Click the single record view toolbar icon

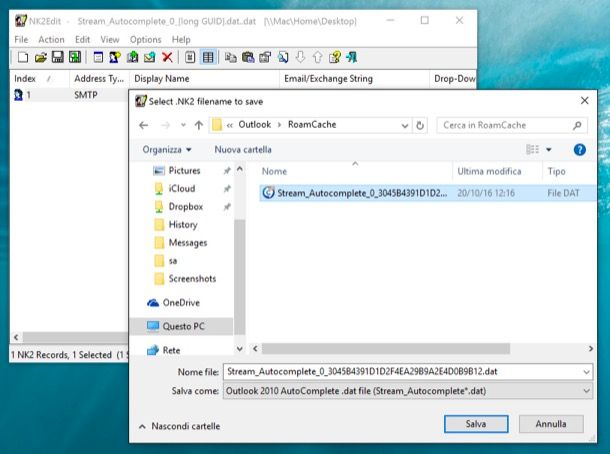pos(190,58)
